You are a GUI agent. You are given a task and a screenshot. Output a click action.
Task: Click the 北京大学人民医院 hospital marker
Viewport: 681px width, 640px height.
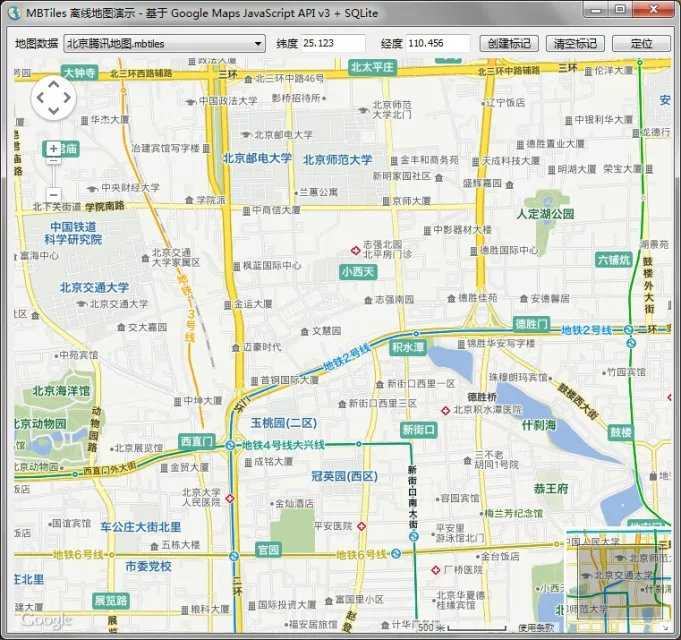click(230, 499)
